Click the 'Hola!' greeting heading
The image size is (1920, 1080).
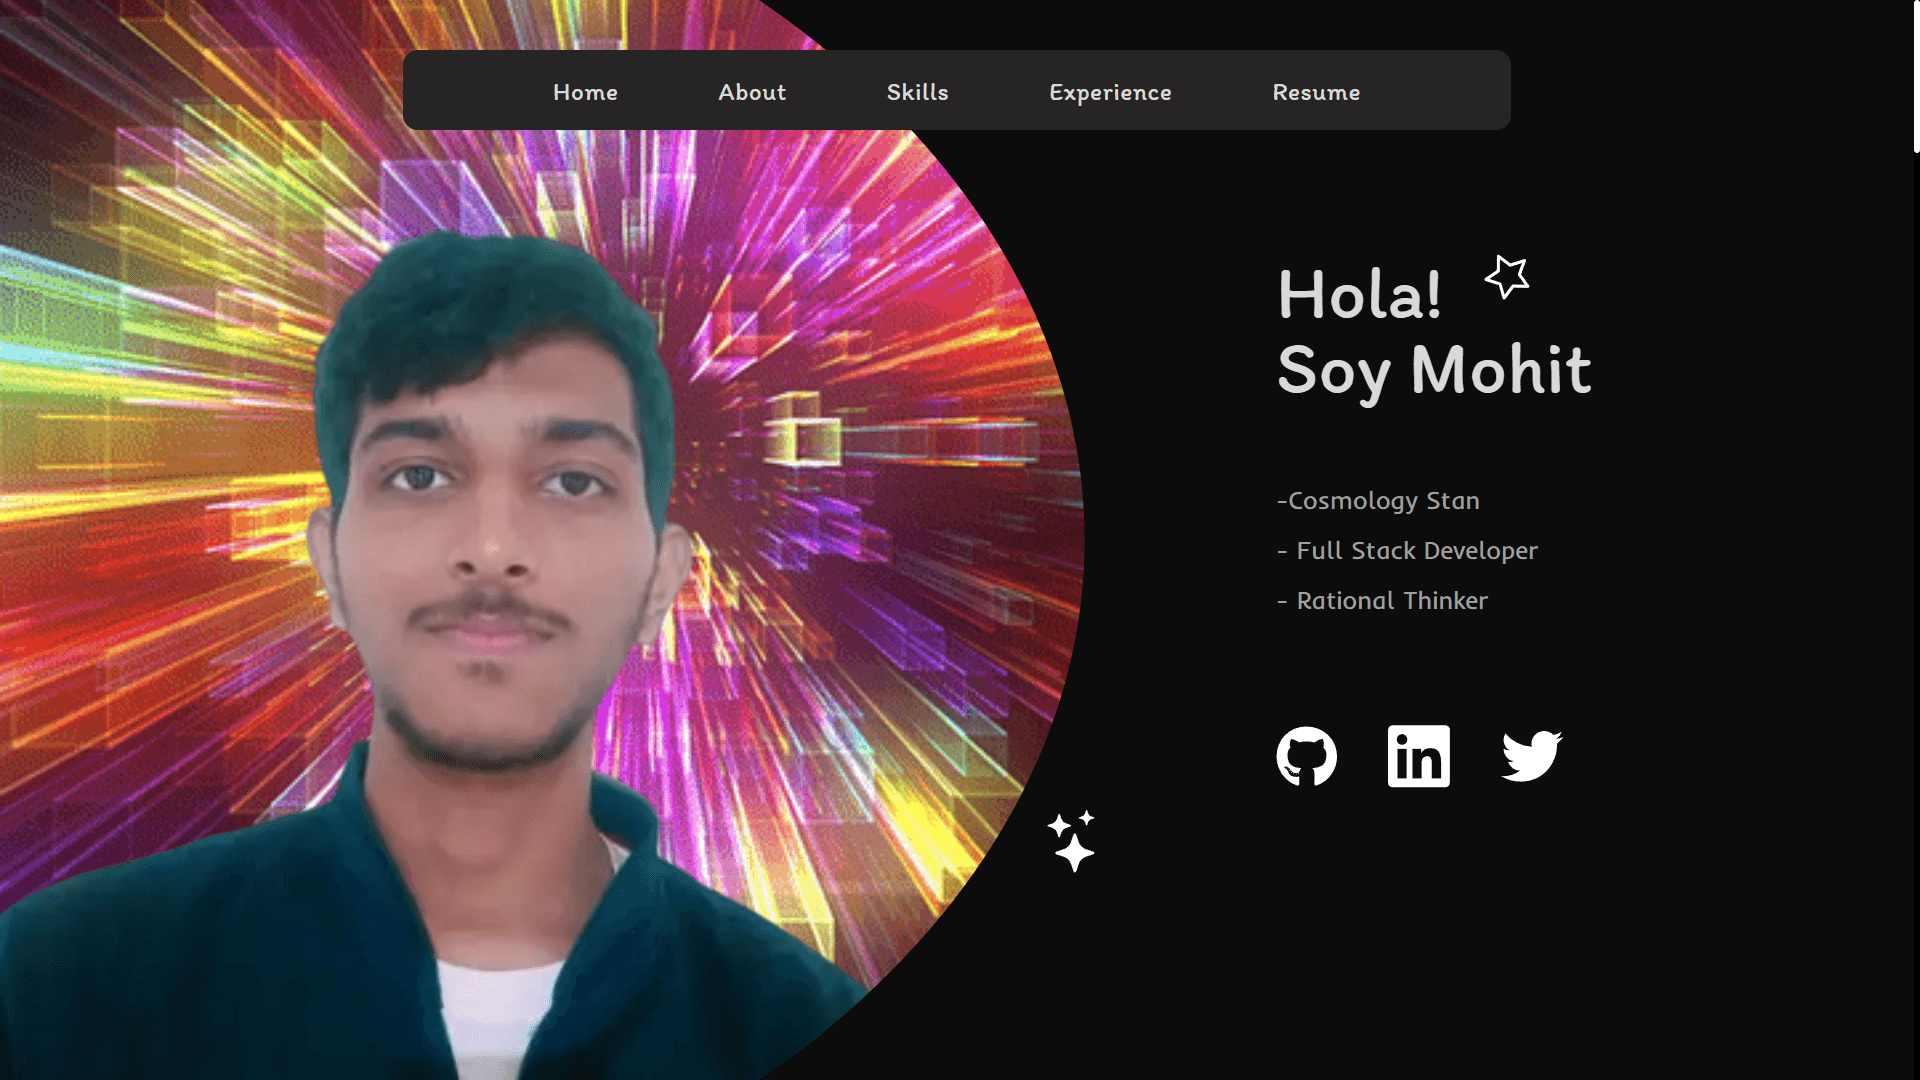pos(1359,295)
